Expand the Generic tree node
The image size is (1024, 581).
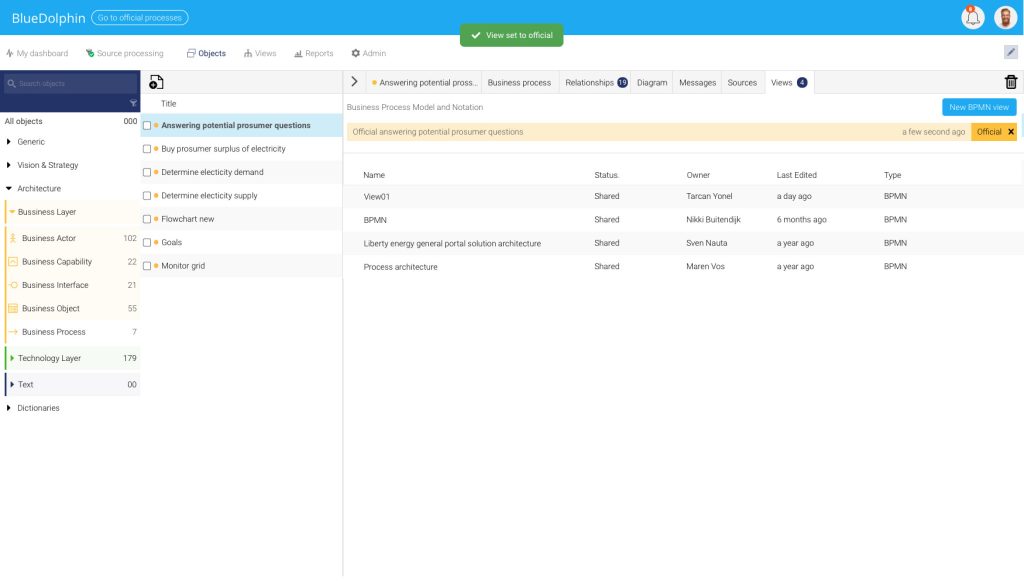(x=8, y=142)
